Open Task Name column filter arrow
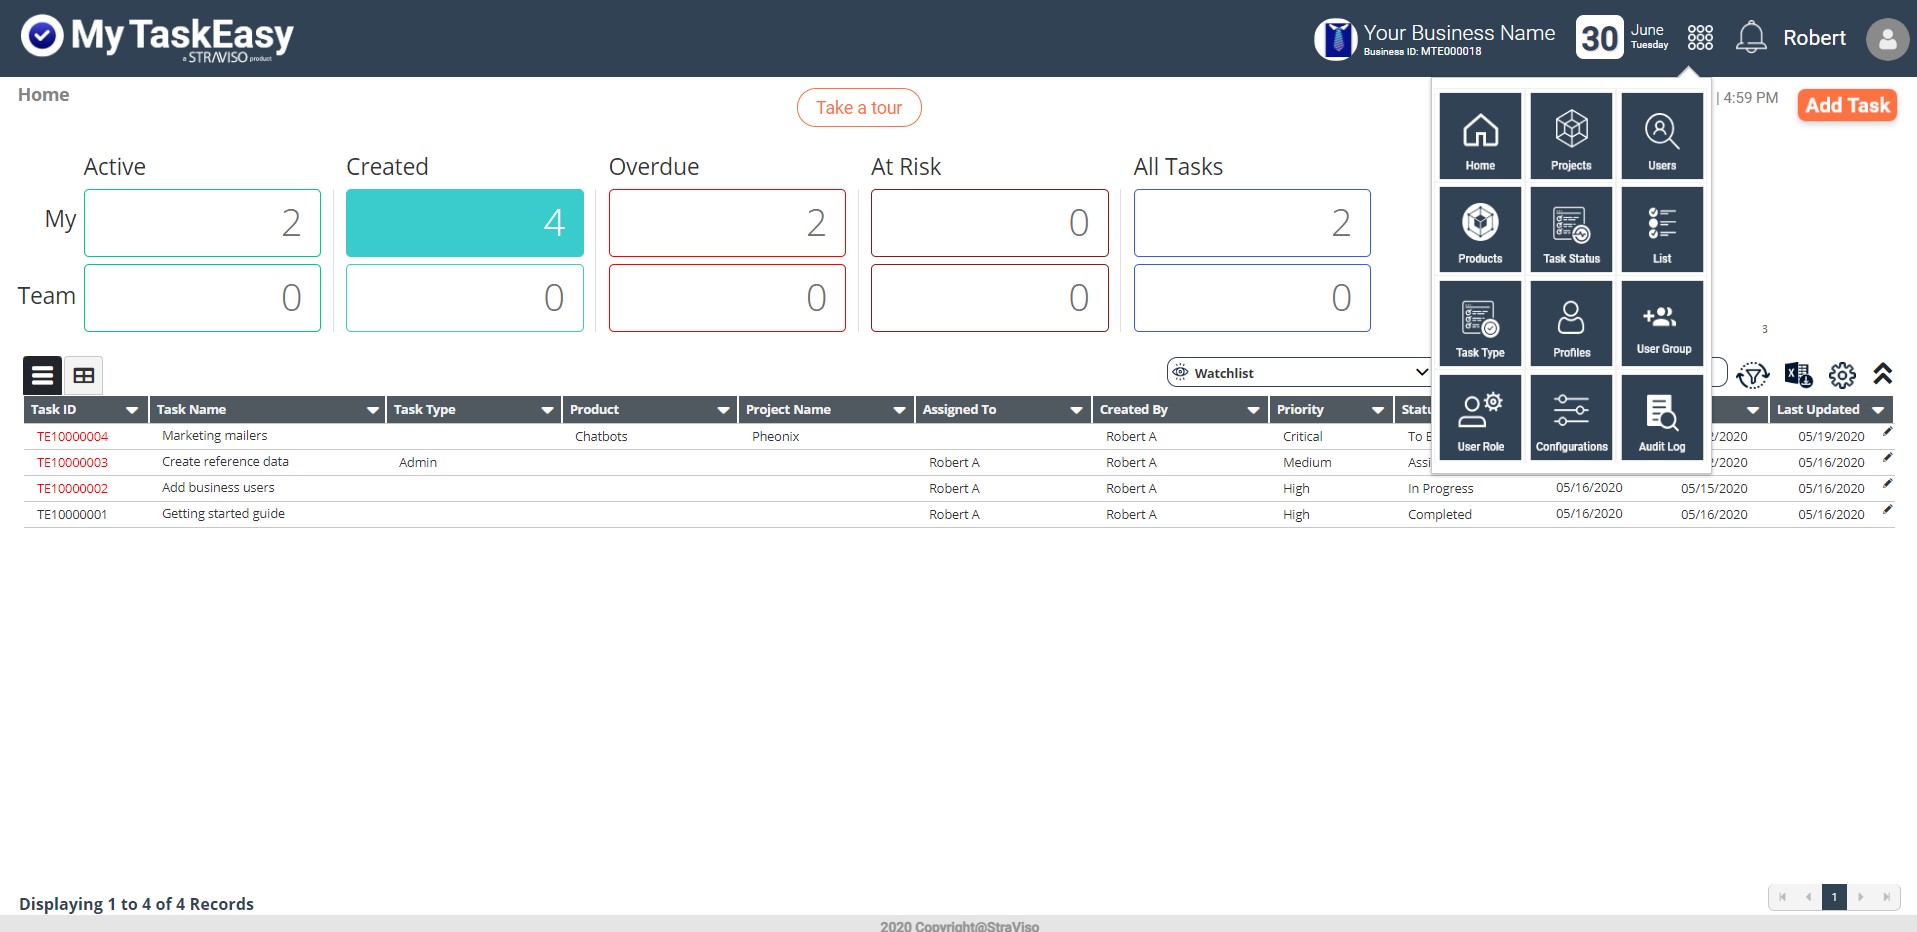Viewport: 1917px width, 932px height. 372,410
